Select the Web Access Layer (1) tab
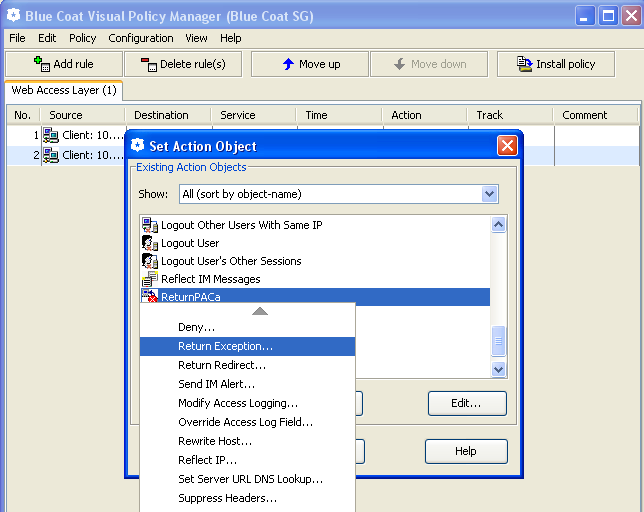The image size is (644, 512). pyautogui.click(x=64, y=90)
